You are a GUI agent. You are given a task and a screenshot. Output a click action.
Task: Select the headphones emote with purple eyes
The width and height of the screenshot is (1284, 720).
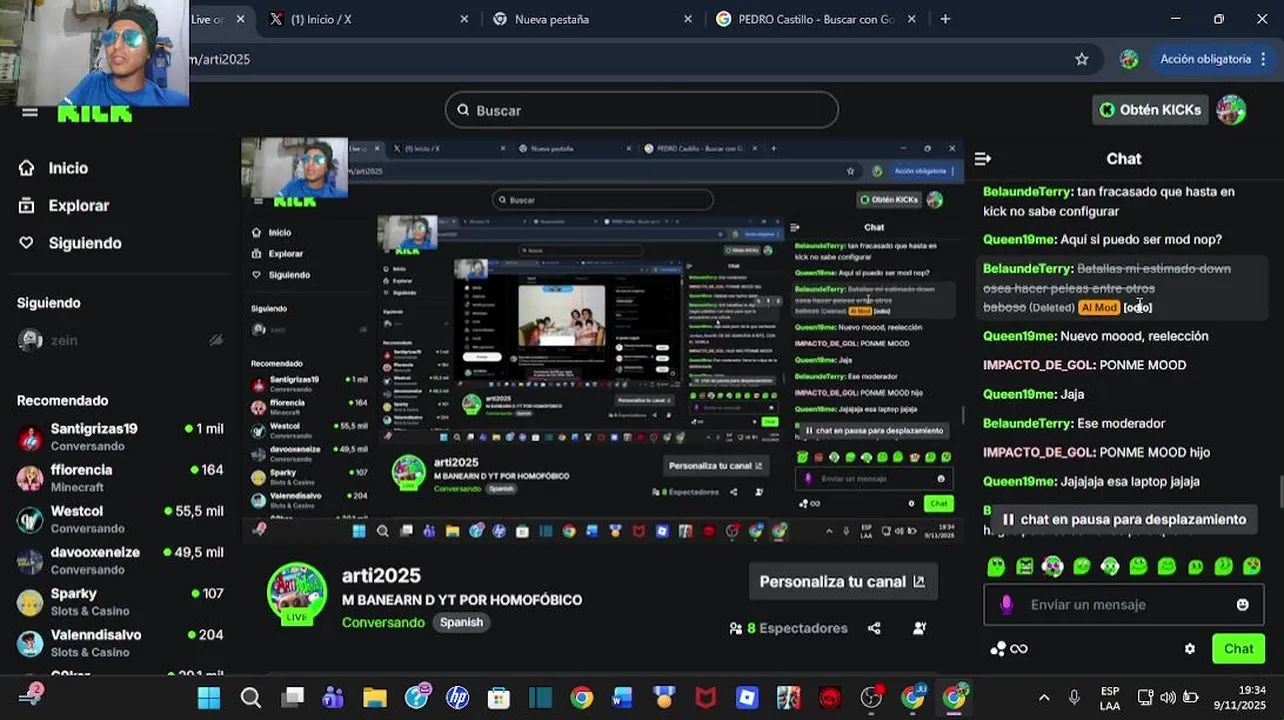(1052, 567)
